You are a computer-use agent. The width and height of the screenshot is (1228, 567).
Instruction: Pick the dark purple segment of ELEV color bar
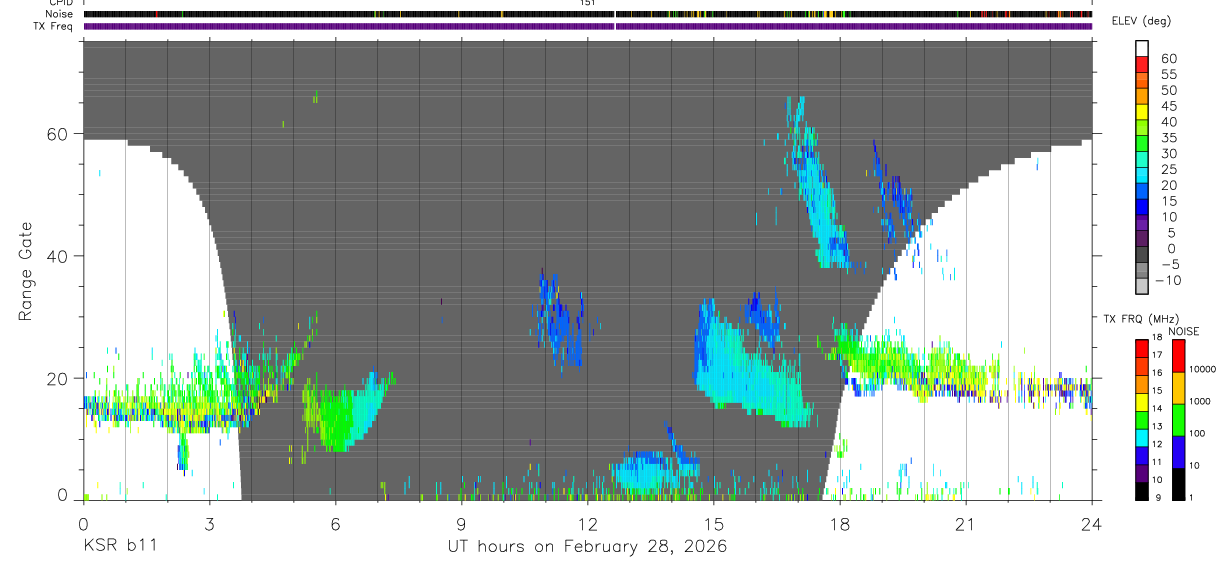(x=1142, y=239)
